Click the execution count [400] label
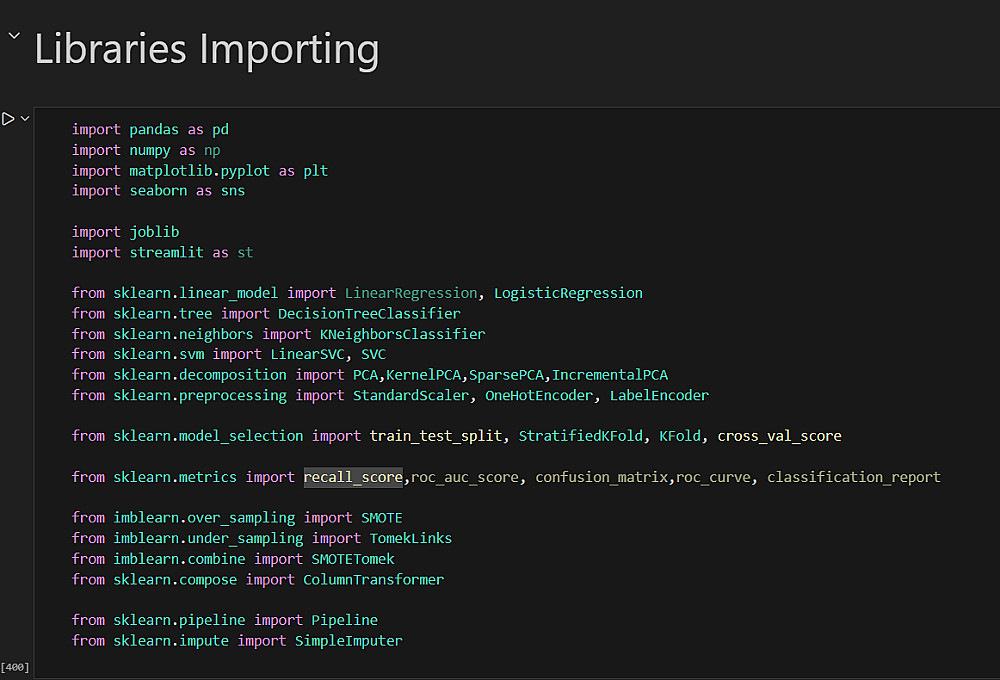Viewport: 1000px width, 680px height. point(15,667)
